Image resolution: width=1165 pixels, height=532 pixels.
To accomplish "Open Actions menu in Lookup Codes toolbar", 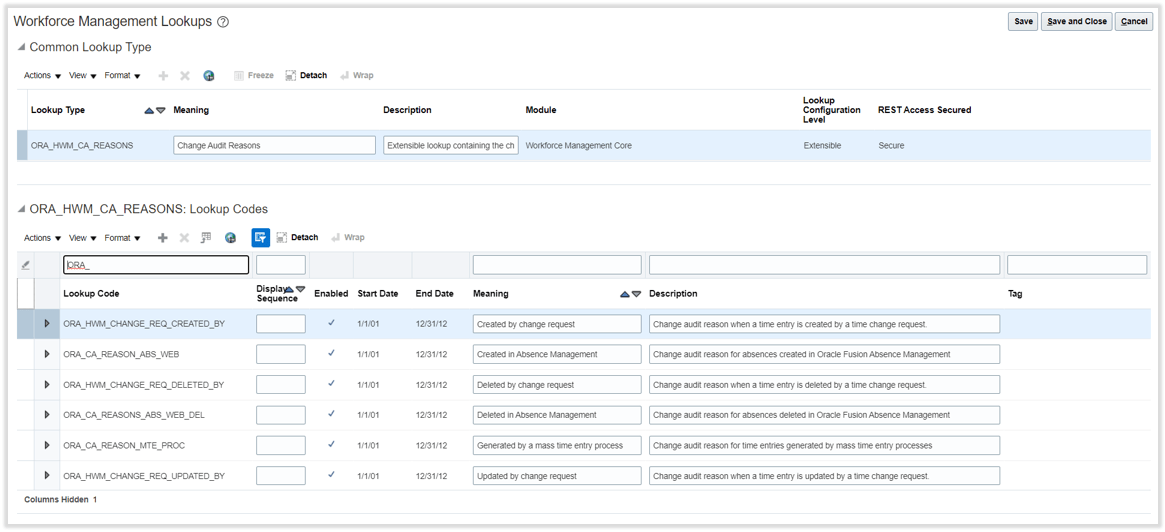I will 42,238.
